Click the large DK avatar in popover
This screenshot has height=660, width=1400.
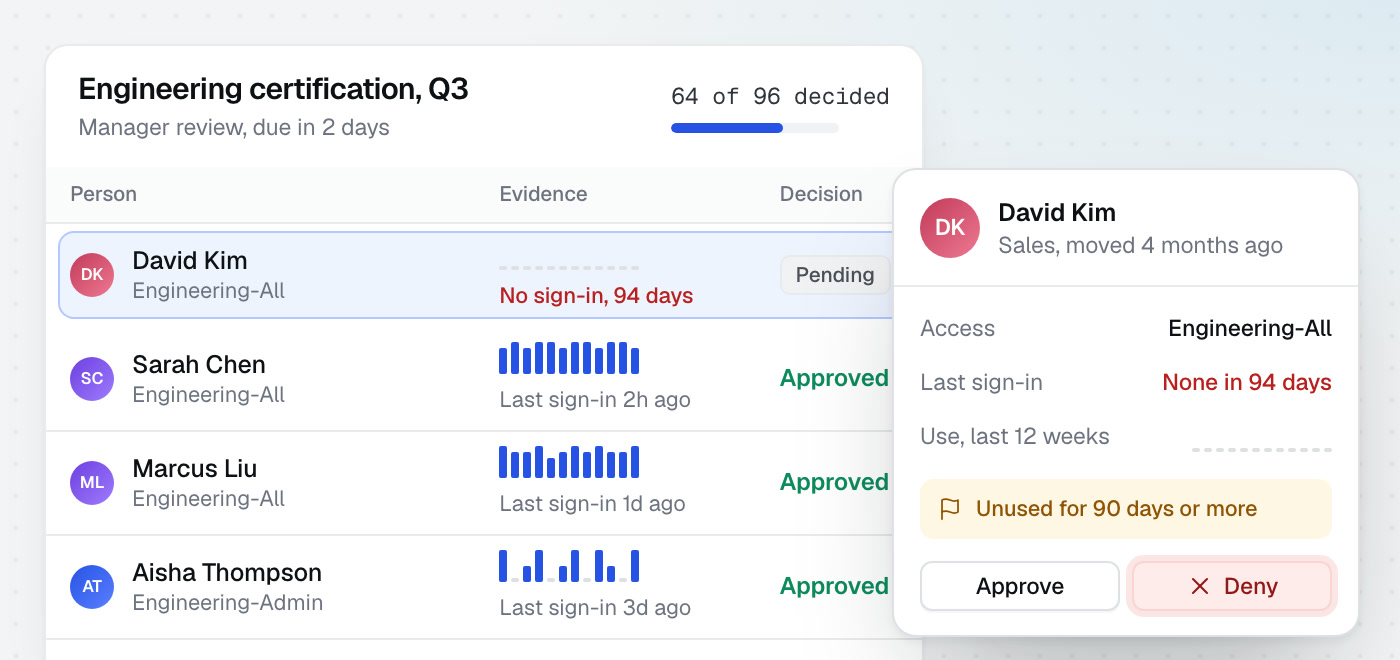950,228
